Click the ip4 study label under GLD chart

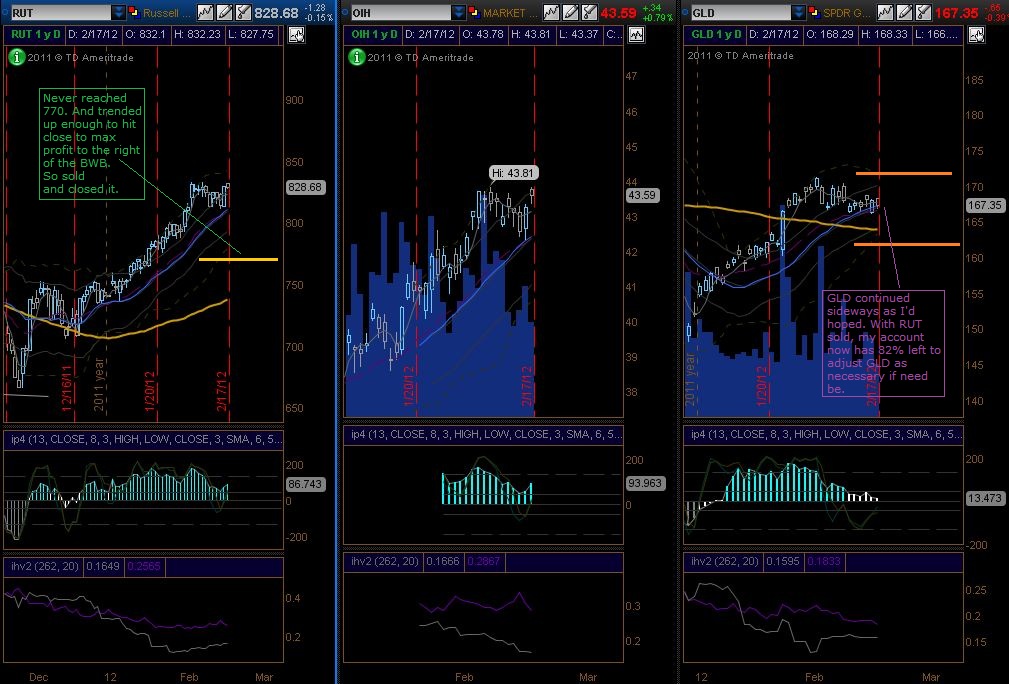827,434
